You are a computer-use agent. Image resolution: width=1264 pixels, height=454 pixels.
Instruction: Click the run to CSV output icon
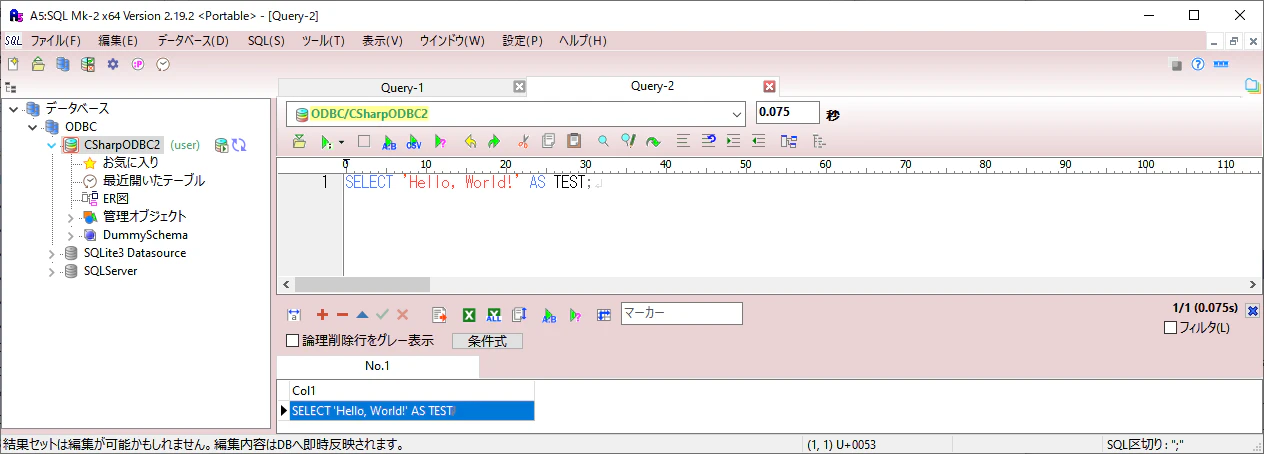click(414, 142)
